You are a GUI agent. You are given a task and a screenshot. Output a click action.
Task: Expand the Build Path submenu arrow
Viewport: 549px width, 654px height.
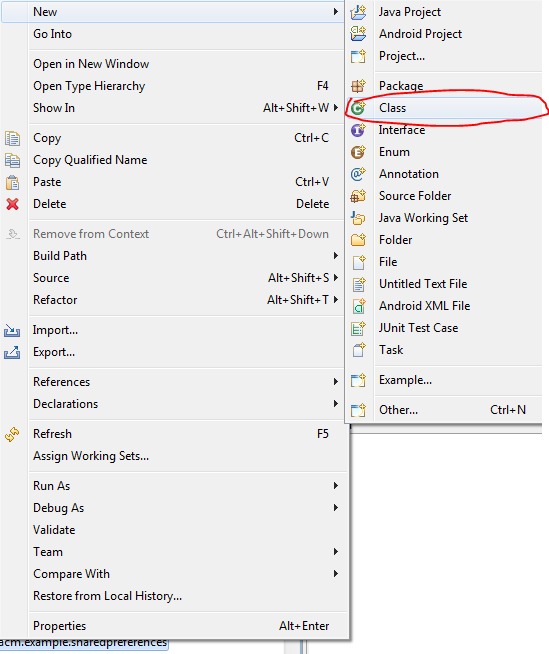click(x=335, y=255)
